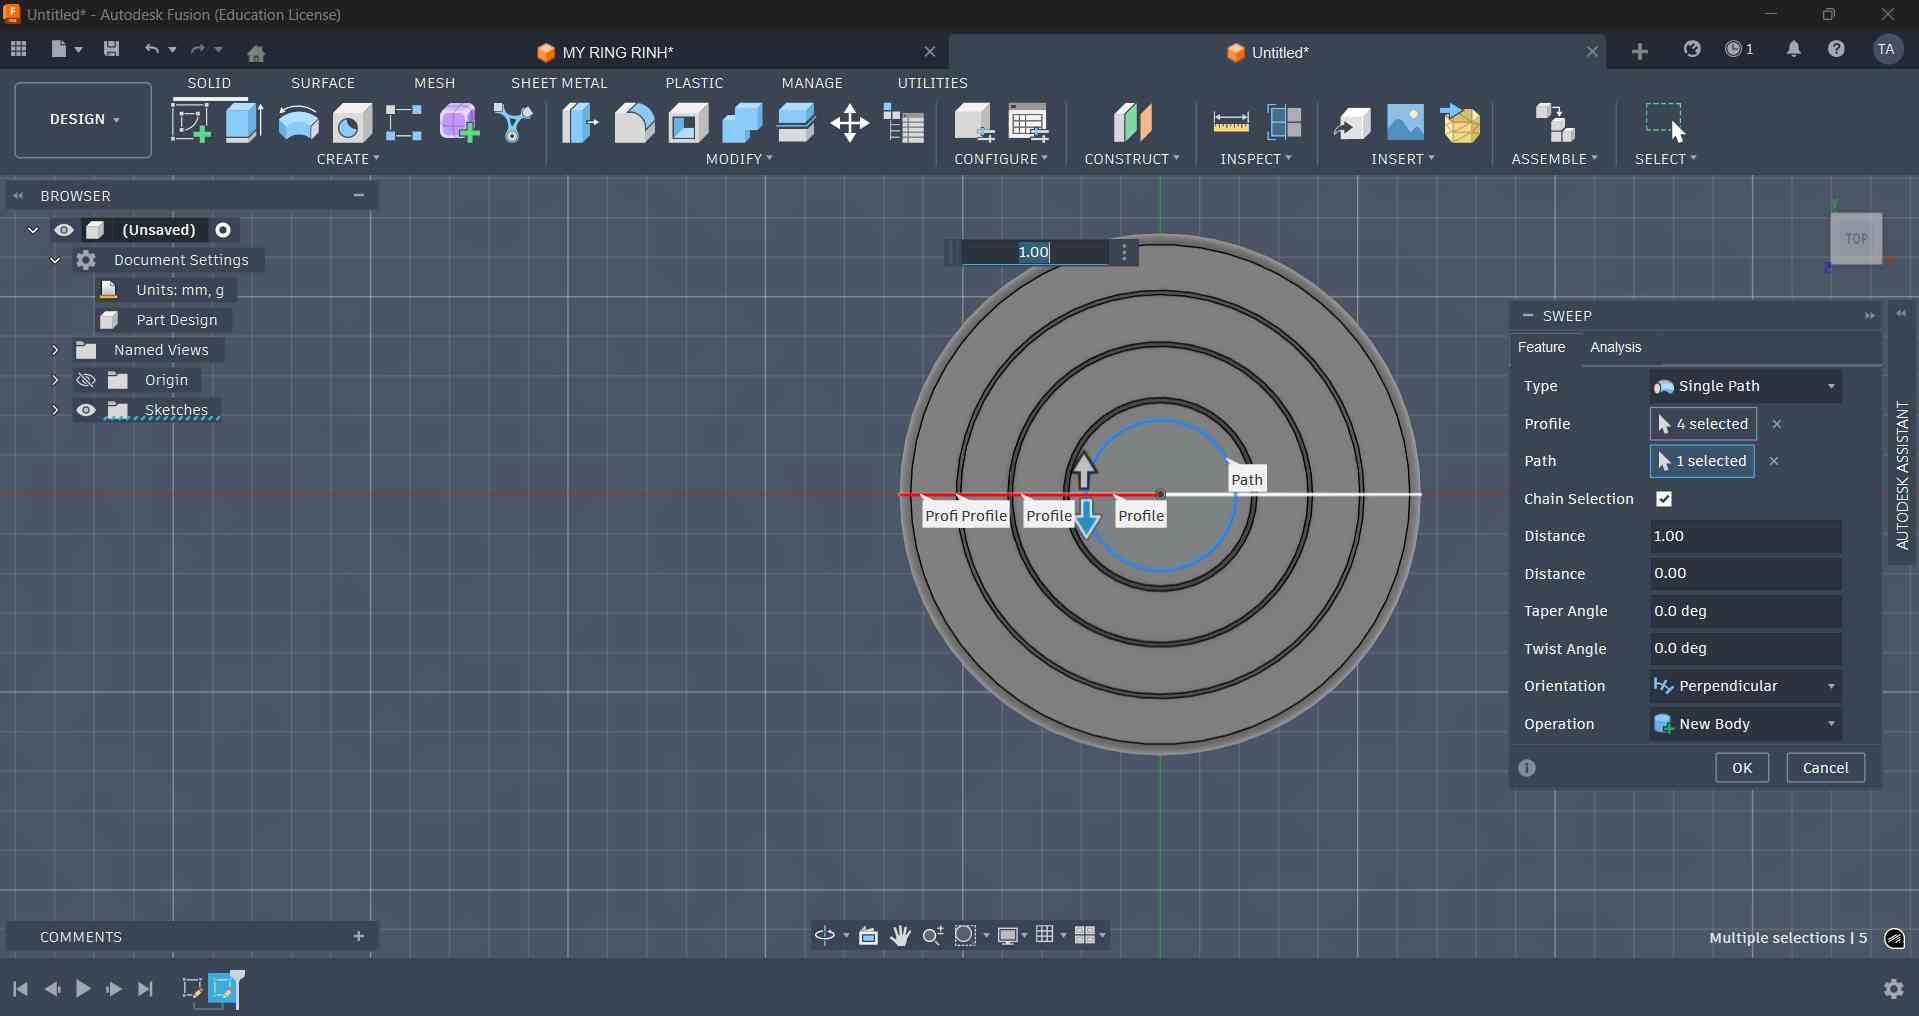Switch to the MESH tab
Viewport: 1919px width, 1016px height.
tap(435, 83)
